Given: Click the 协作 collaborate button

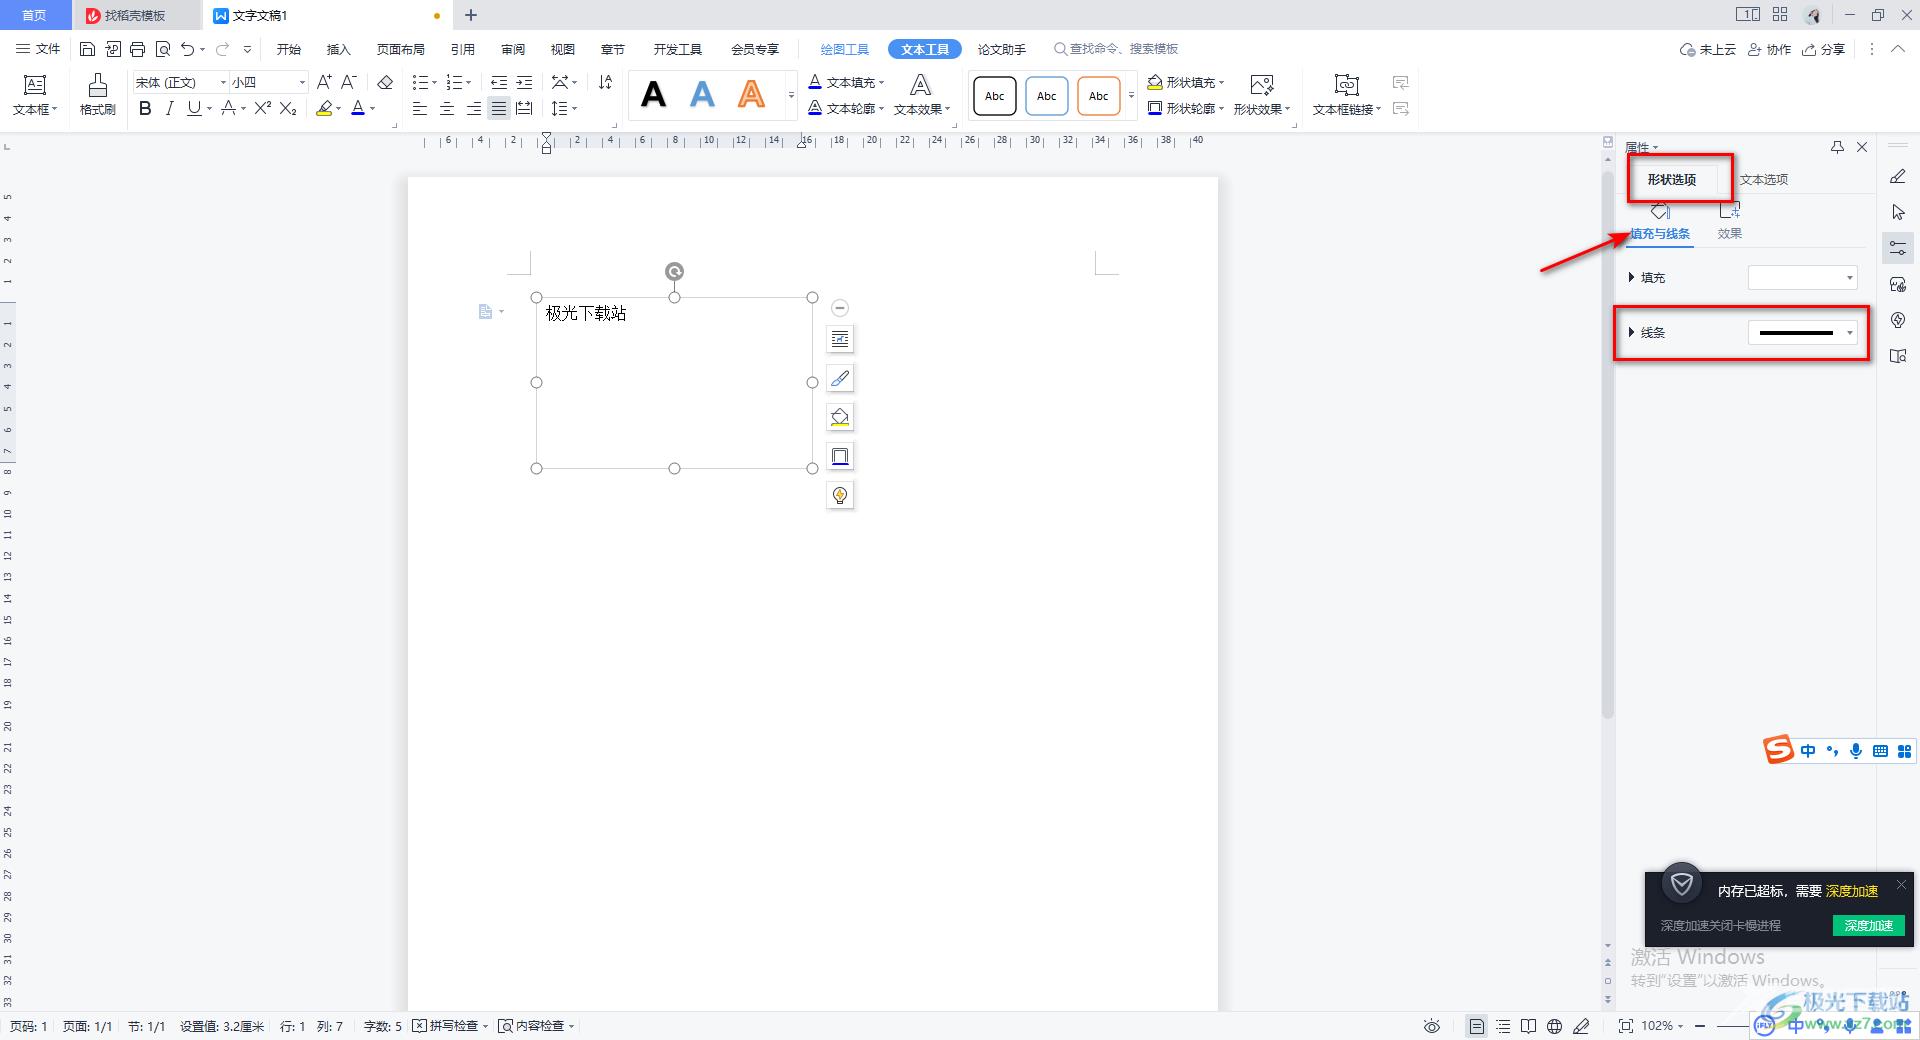Looking at the screenshot, I should 1770,49.
